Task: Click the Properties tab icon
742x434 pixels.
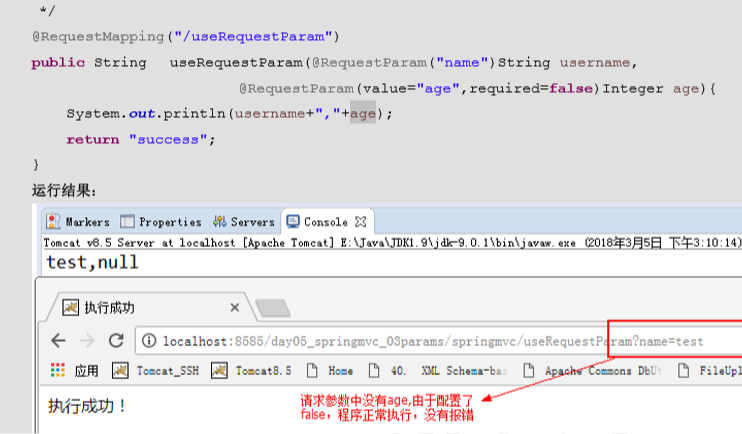Action: coord(127,221)
